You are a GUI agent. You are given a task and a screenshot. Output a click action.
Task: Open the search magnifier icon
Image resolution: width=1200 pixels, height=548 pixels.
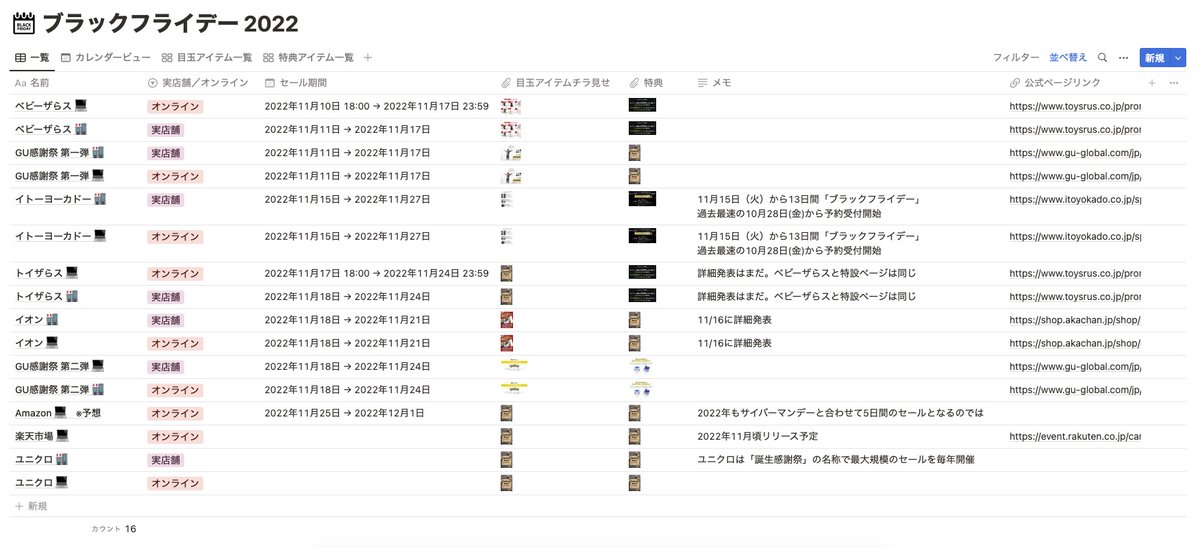click(x=1102, y=58)
